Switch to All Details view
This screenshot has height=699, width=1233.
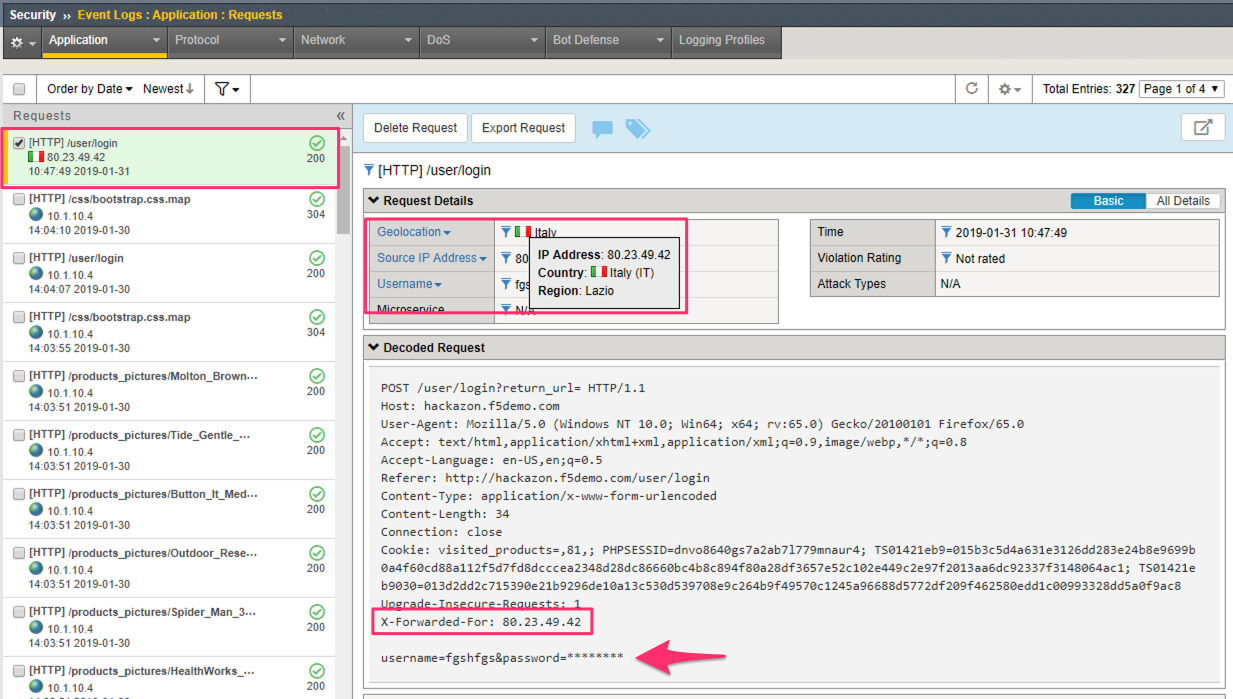1183,201
